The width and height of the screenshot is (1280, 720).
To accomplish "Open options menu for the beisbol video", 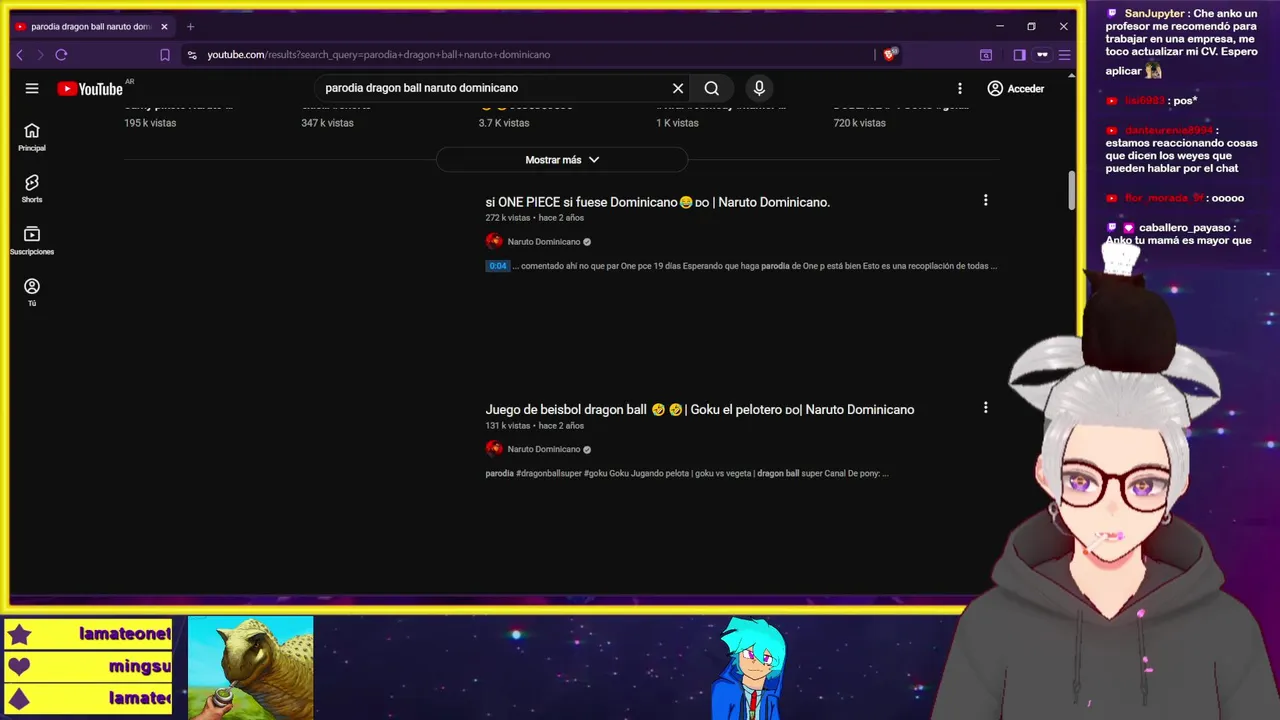I will 985,407.
